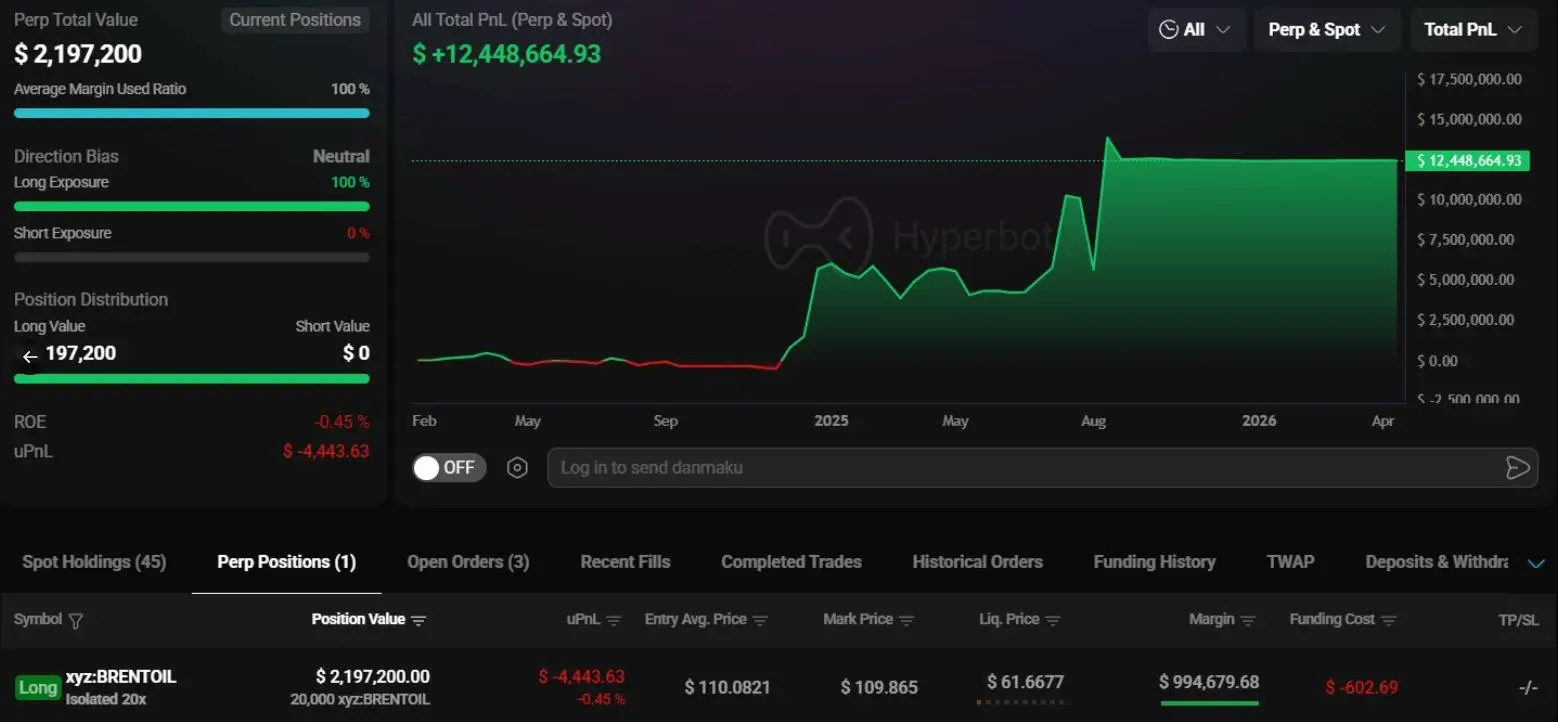Click the mark price $ 109.865 cell

(879, 688)
